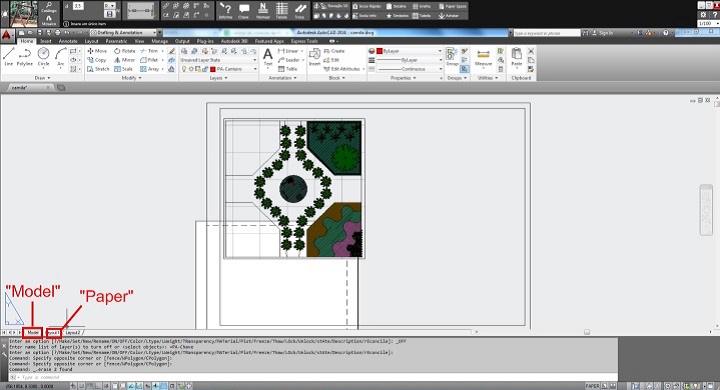Screen dimensions: 720x390
Task: Open the Parametric ribbon tab
Action: pos(116,41)
